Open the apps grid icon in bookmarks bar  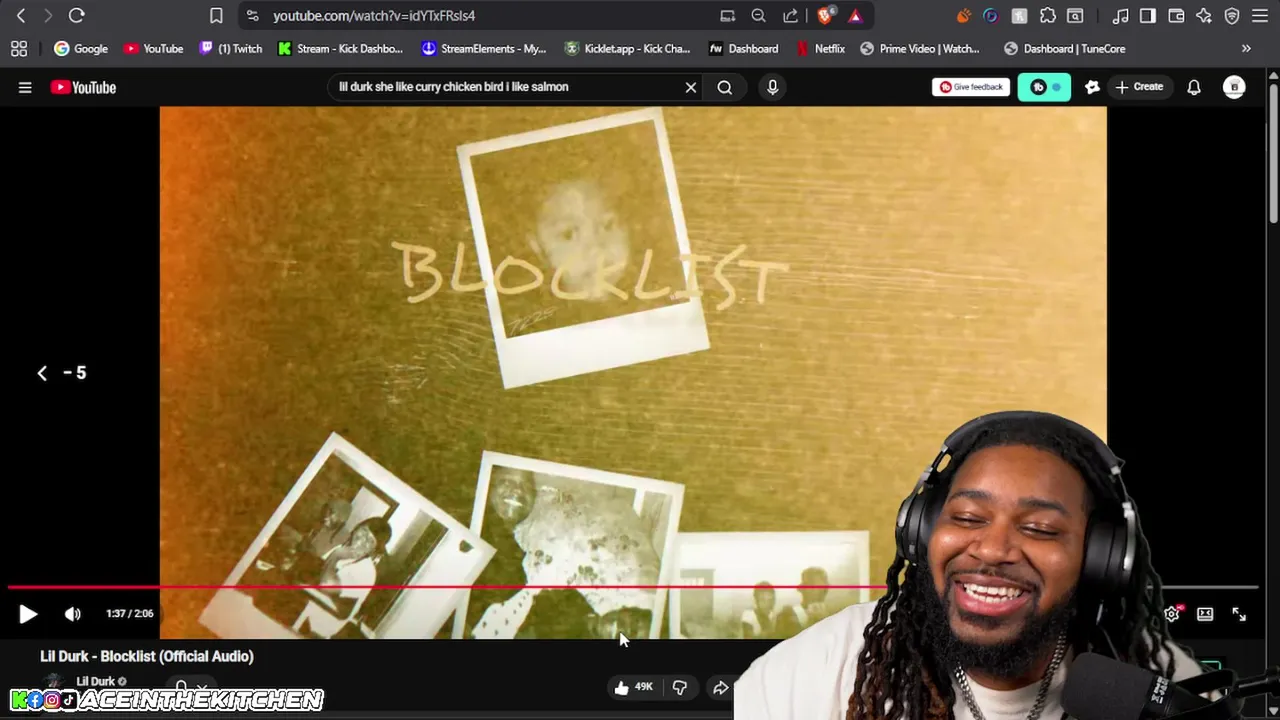(x=19, y=49)
